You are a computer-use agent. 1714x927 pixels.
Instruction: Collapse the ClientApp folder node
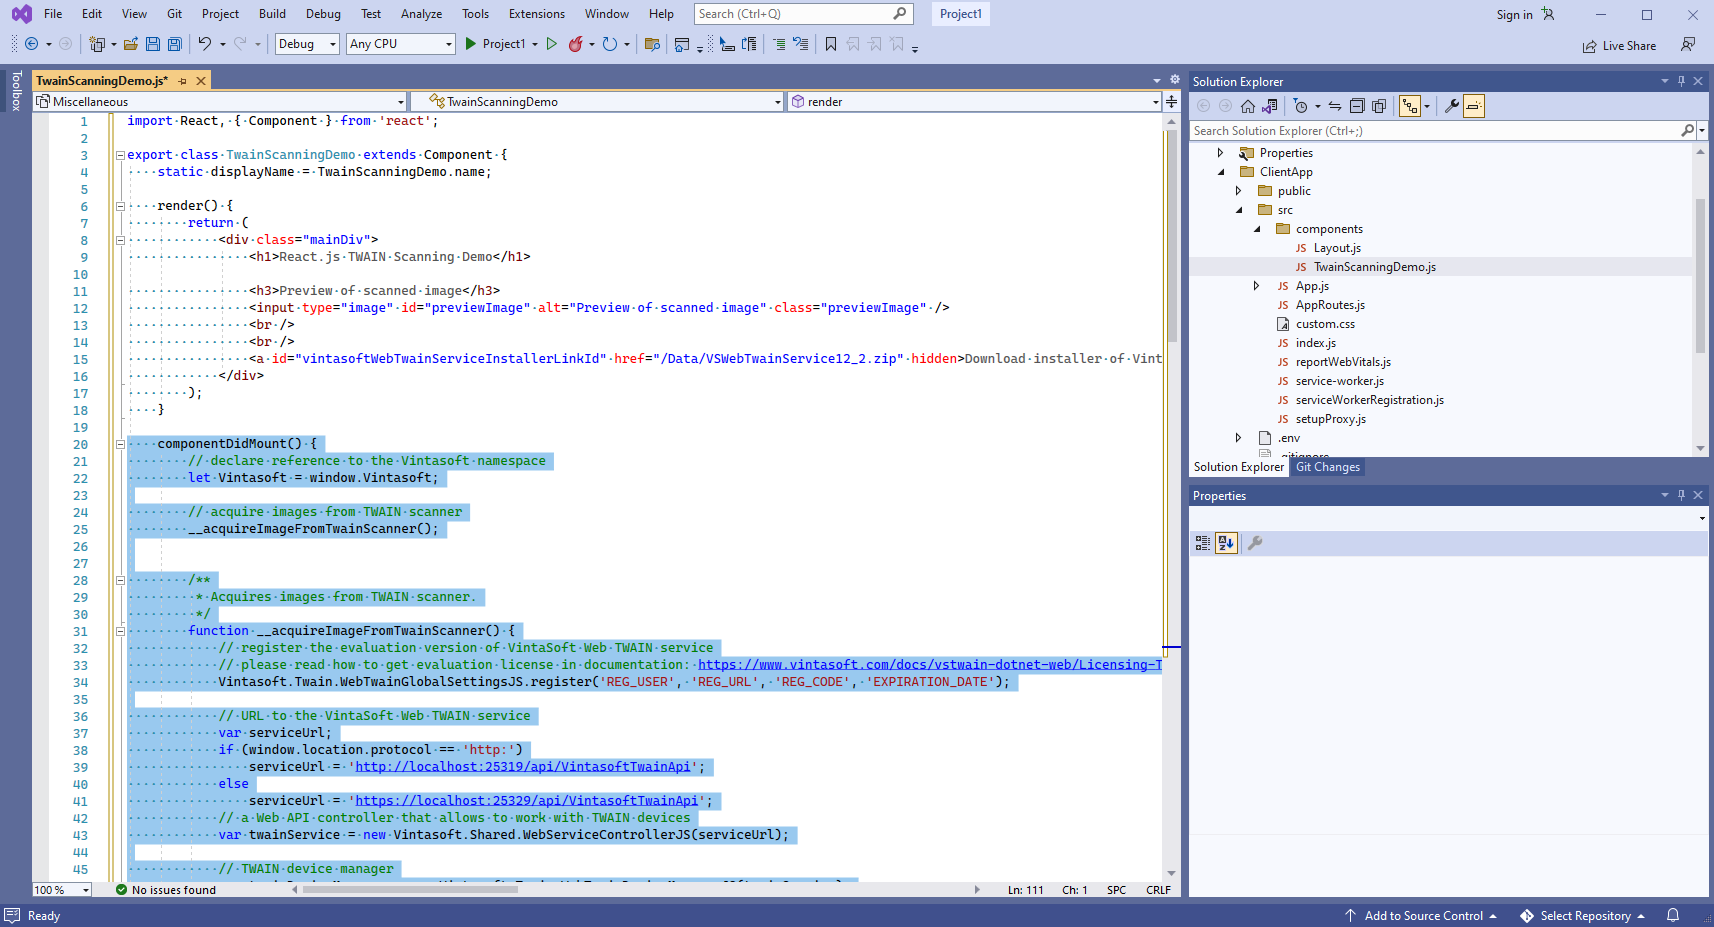point(1221,172)
